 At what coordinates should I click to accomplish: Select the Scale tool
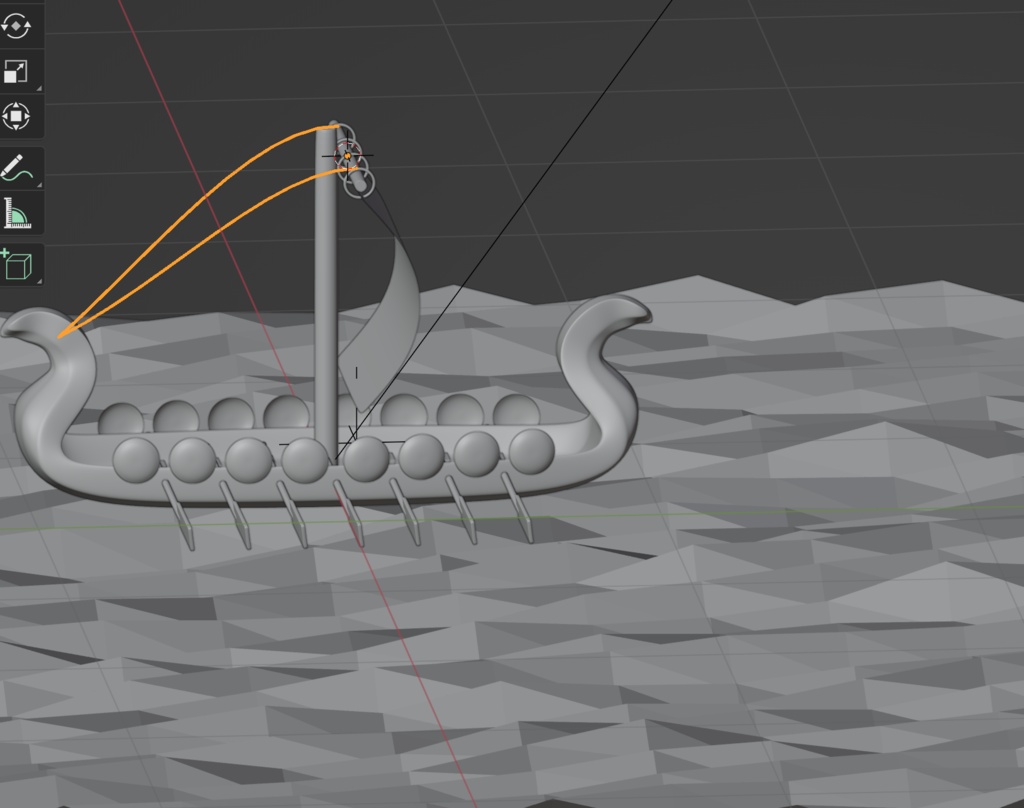point(16,71)
